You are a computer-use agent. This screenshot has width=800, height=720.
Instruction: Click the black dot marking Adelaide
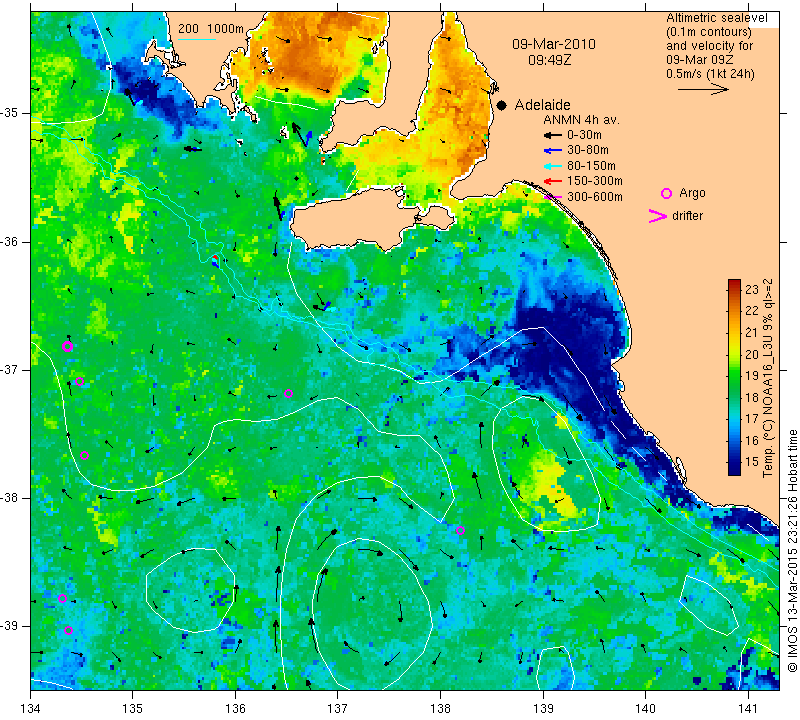click(x=502, y=105)
